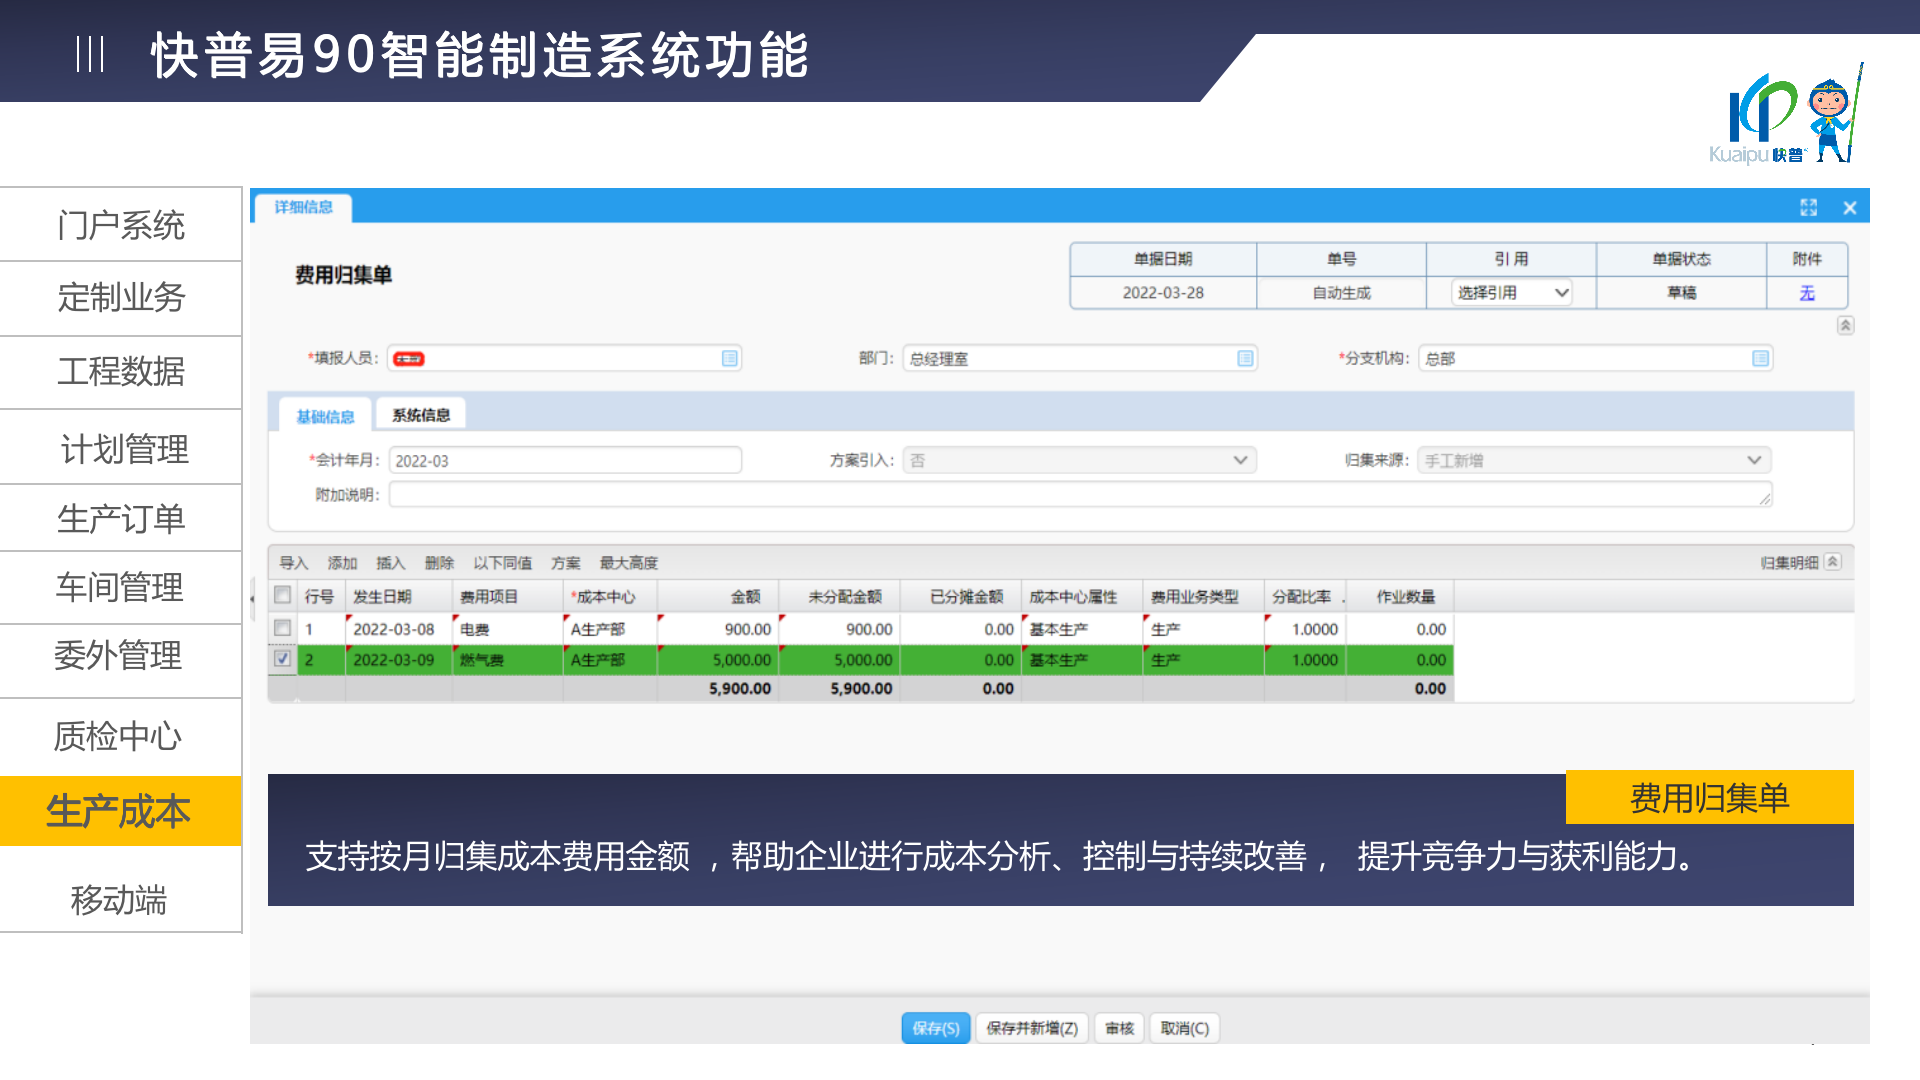Click the resize handle of 附加说明 textbox
Image resolution: width=1920 pixels, height=1080 pixels.
point(1765,499)
